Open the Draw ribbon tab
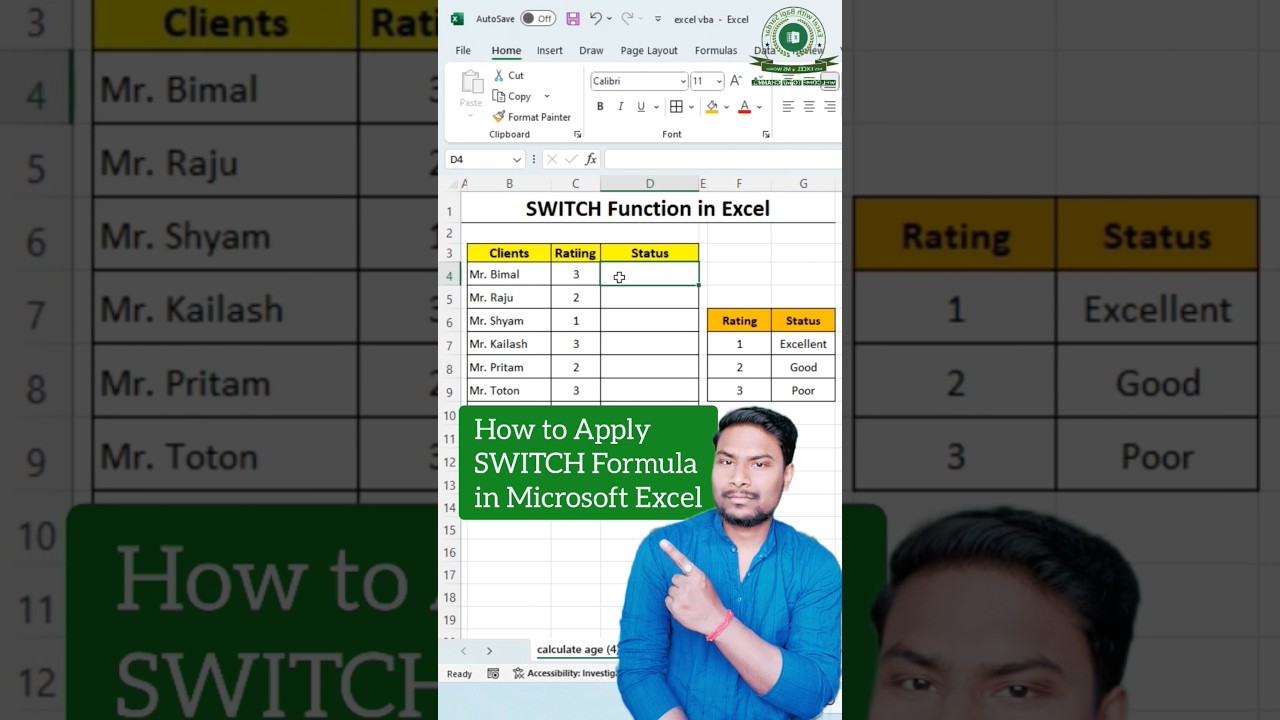Screen dimensions: 1280x720 pos(591,50)
